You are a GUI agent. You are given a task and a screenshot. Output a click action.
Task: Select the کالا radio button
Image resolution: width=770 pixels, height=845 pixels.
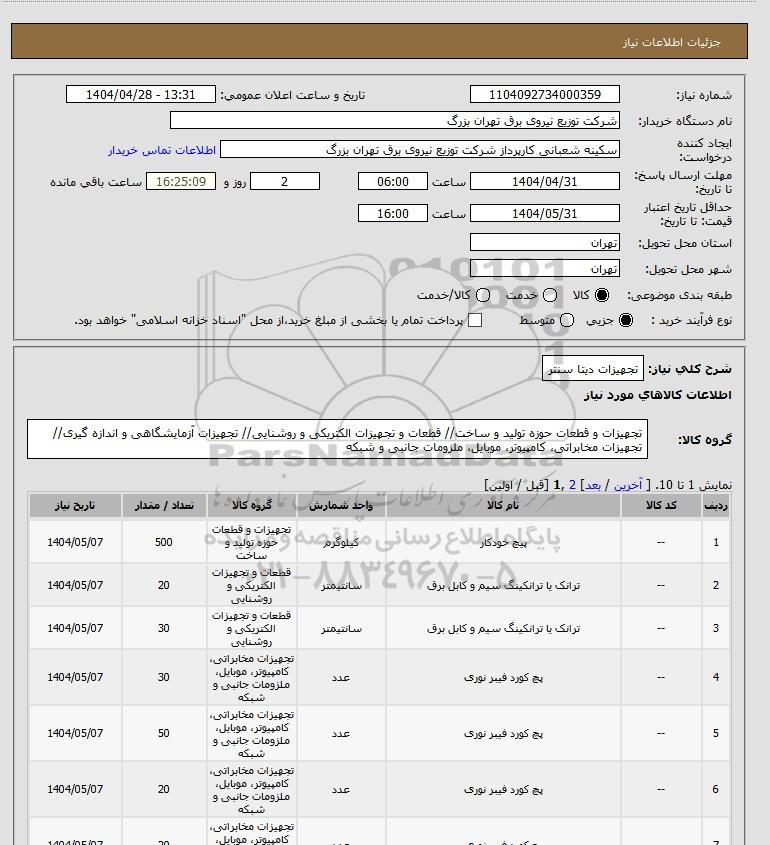tap(601, 295)
